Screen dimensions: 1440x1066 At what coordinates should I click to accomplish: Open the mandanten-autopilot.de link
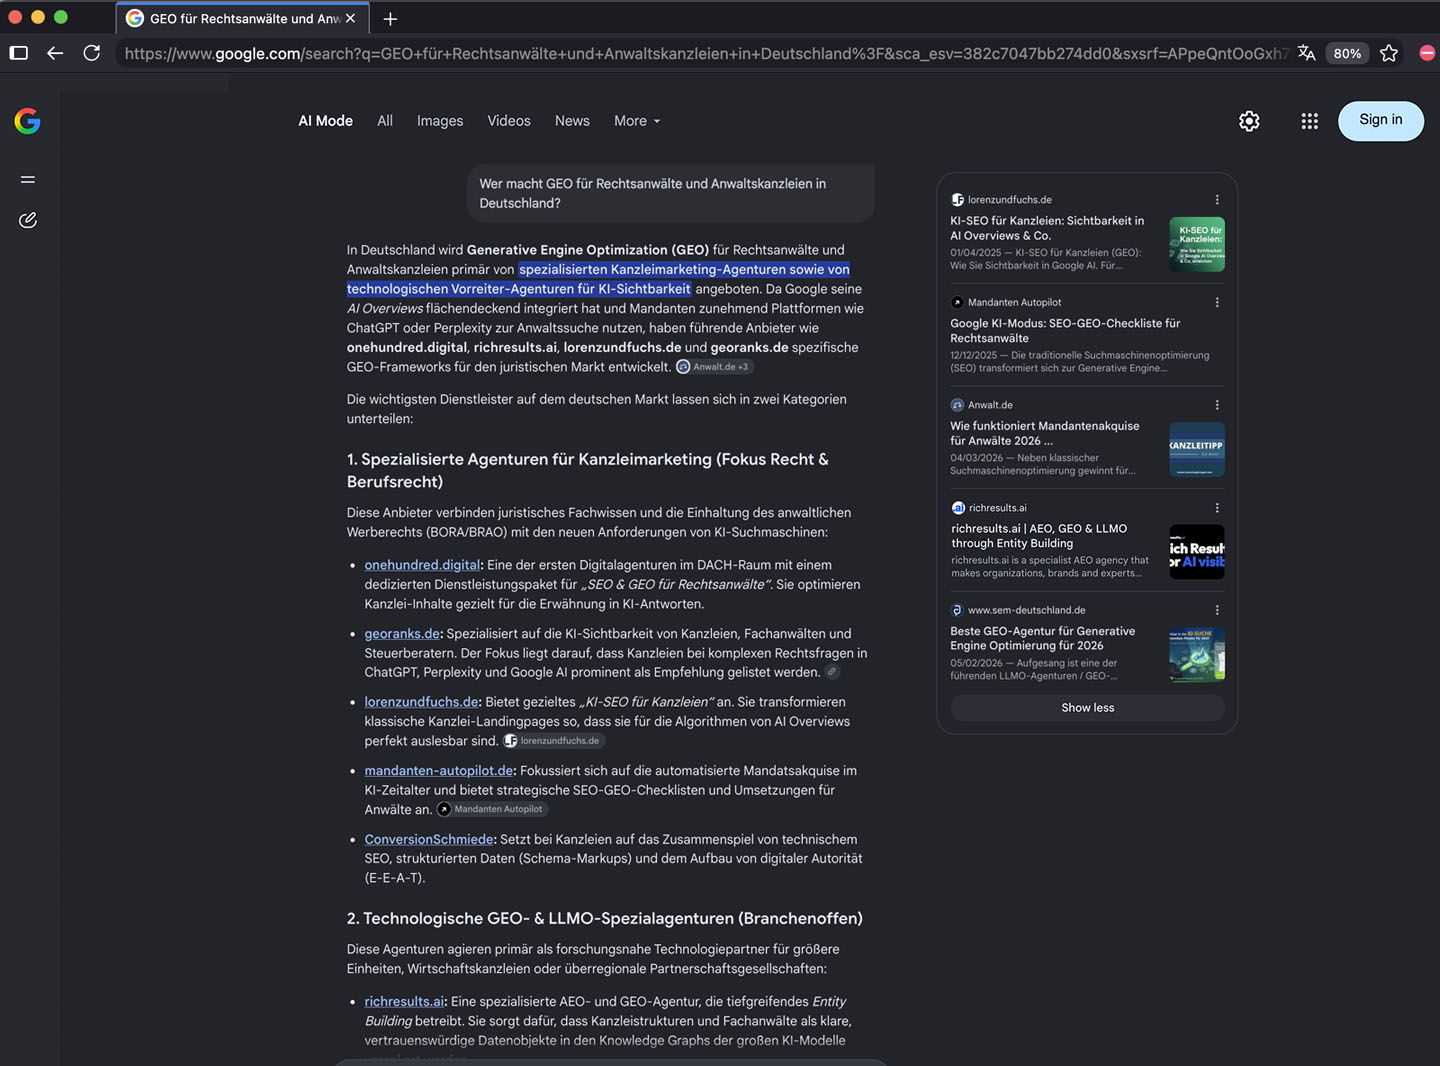[439, 771]
